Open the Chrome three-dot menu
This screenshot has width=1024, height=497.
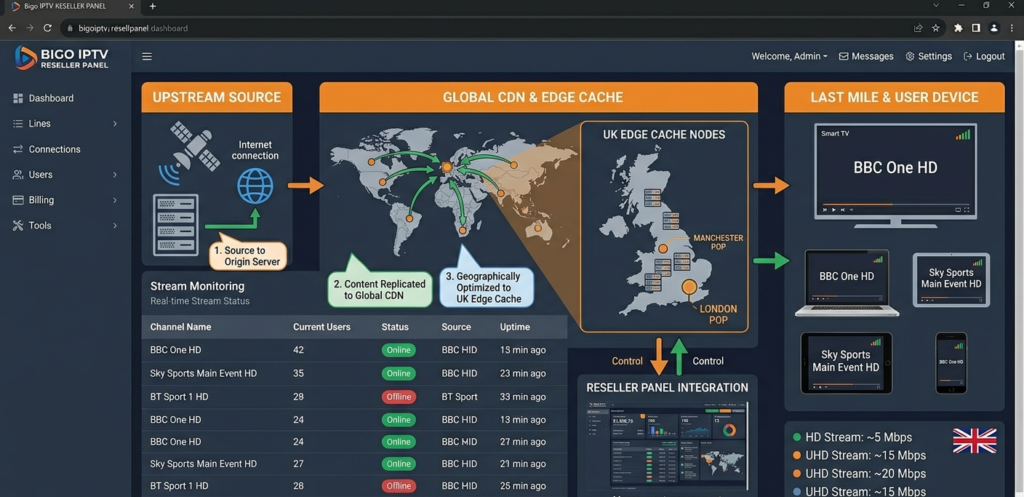coord(1011,28)
